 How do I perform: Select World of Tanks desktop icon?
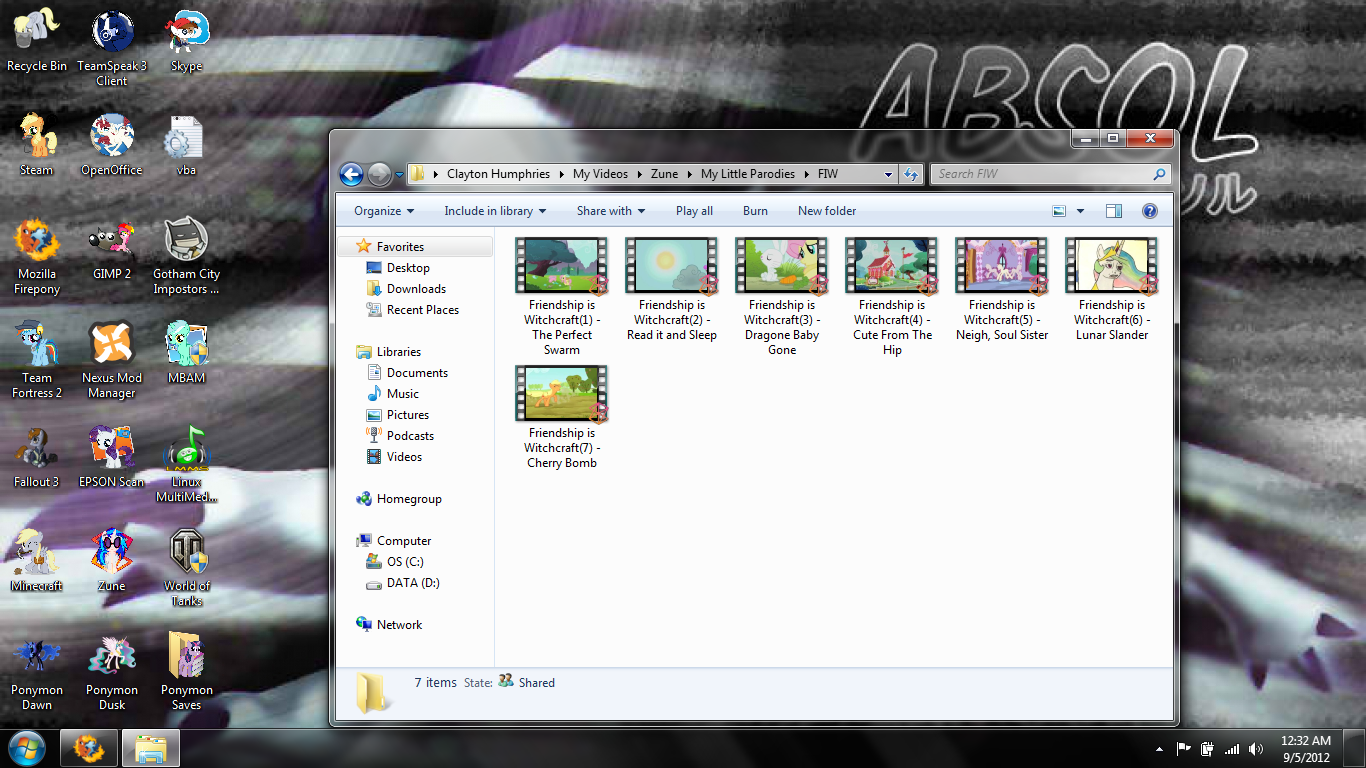click(187, 568)
